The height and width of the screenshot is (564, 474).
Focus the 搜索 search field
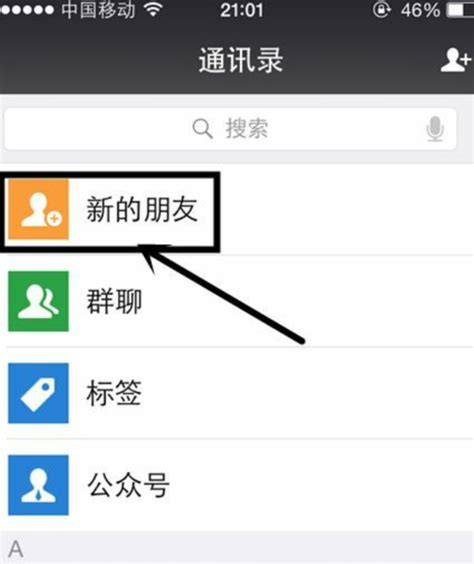230,129
